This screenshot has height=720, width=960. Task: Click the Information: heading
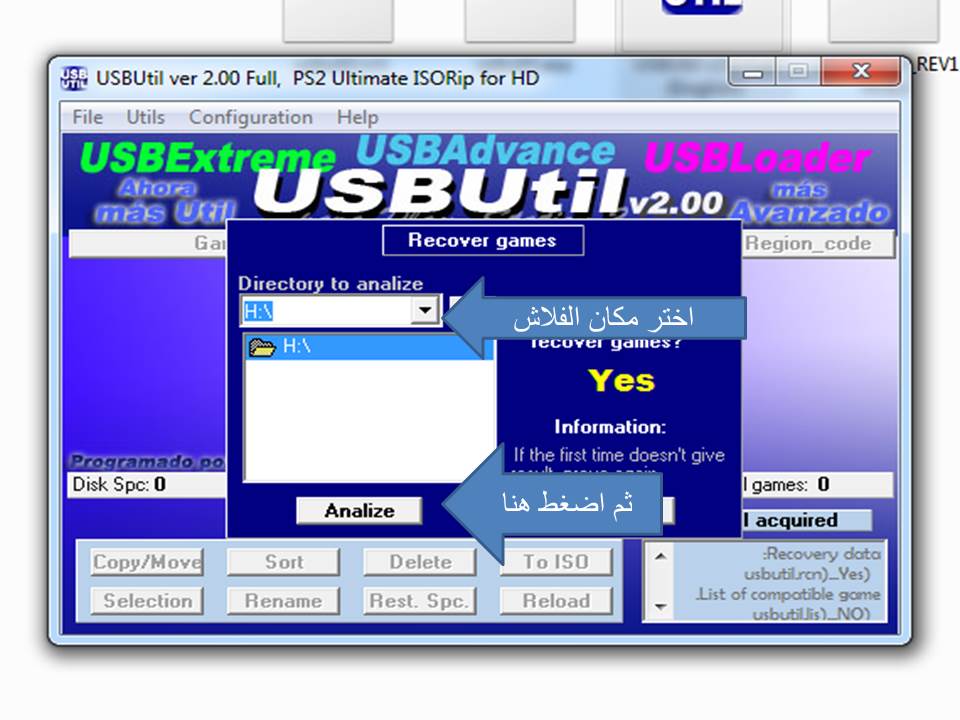click(610, 427)
